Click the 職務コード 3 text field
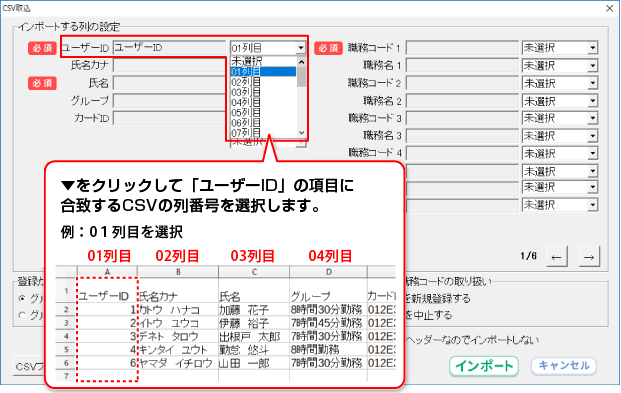 [462, 118]
